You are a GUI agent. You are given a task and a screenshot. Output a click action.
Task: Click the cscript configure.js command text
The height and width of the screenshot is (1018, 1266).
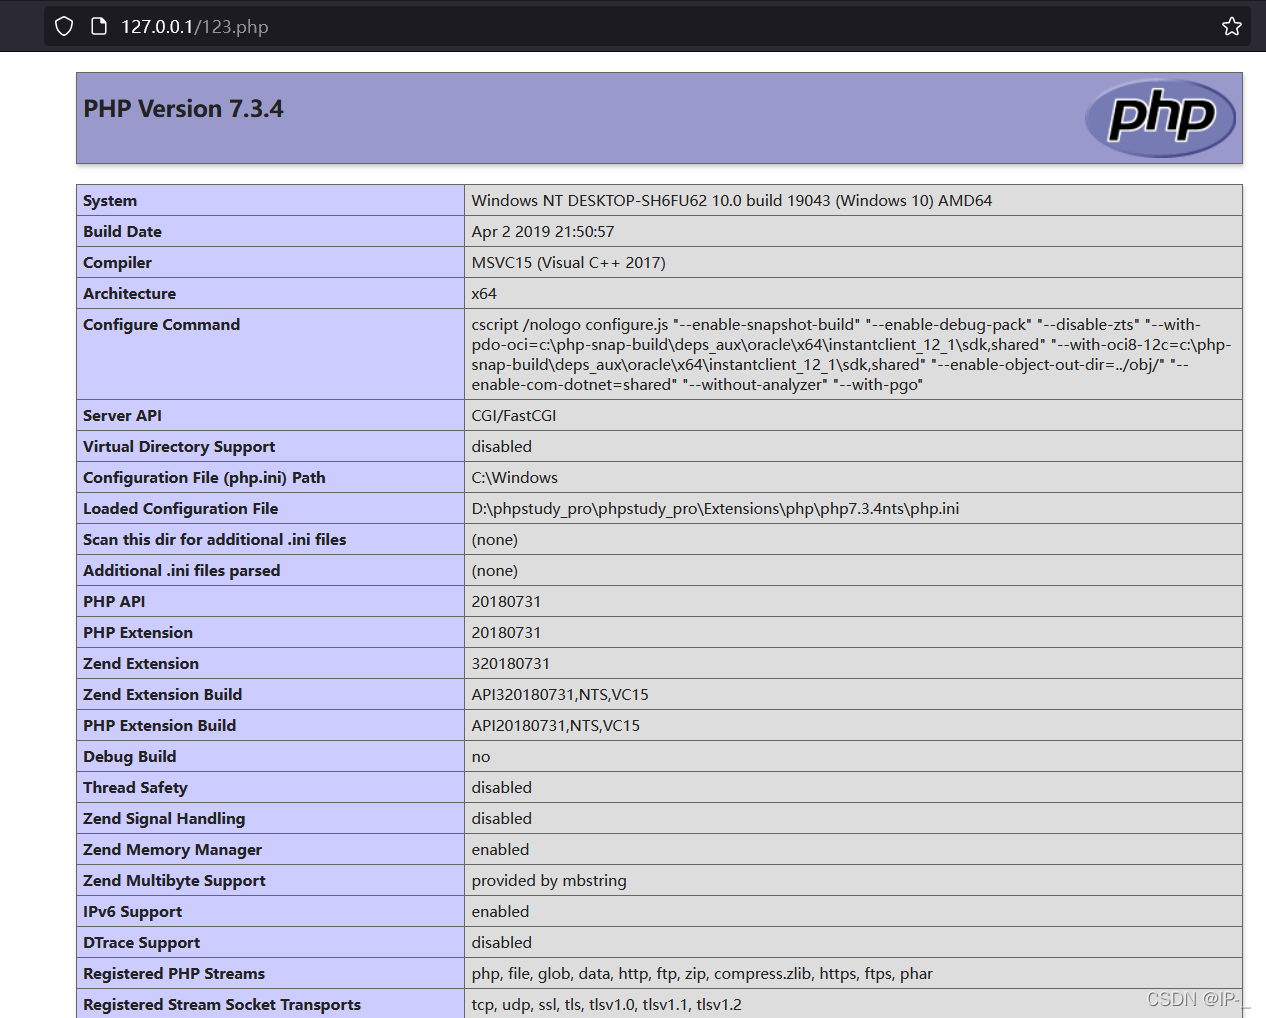[x=851, y=355]
